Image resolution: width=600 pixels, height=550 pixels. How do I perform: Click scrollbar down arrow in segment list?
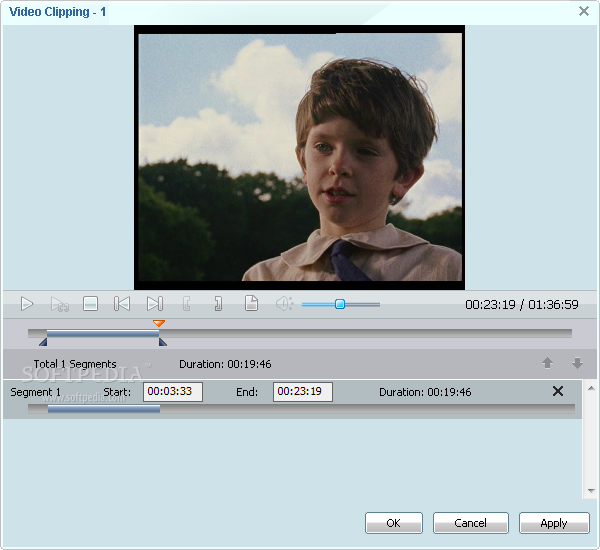591,490
